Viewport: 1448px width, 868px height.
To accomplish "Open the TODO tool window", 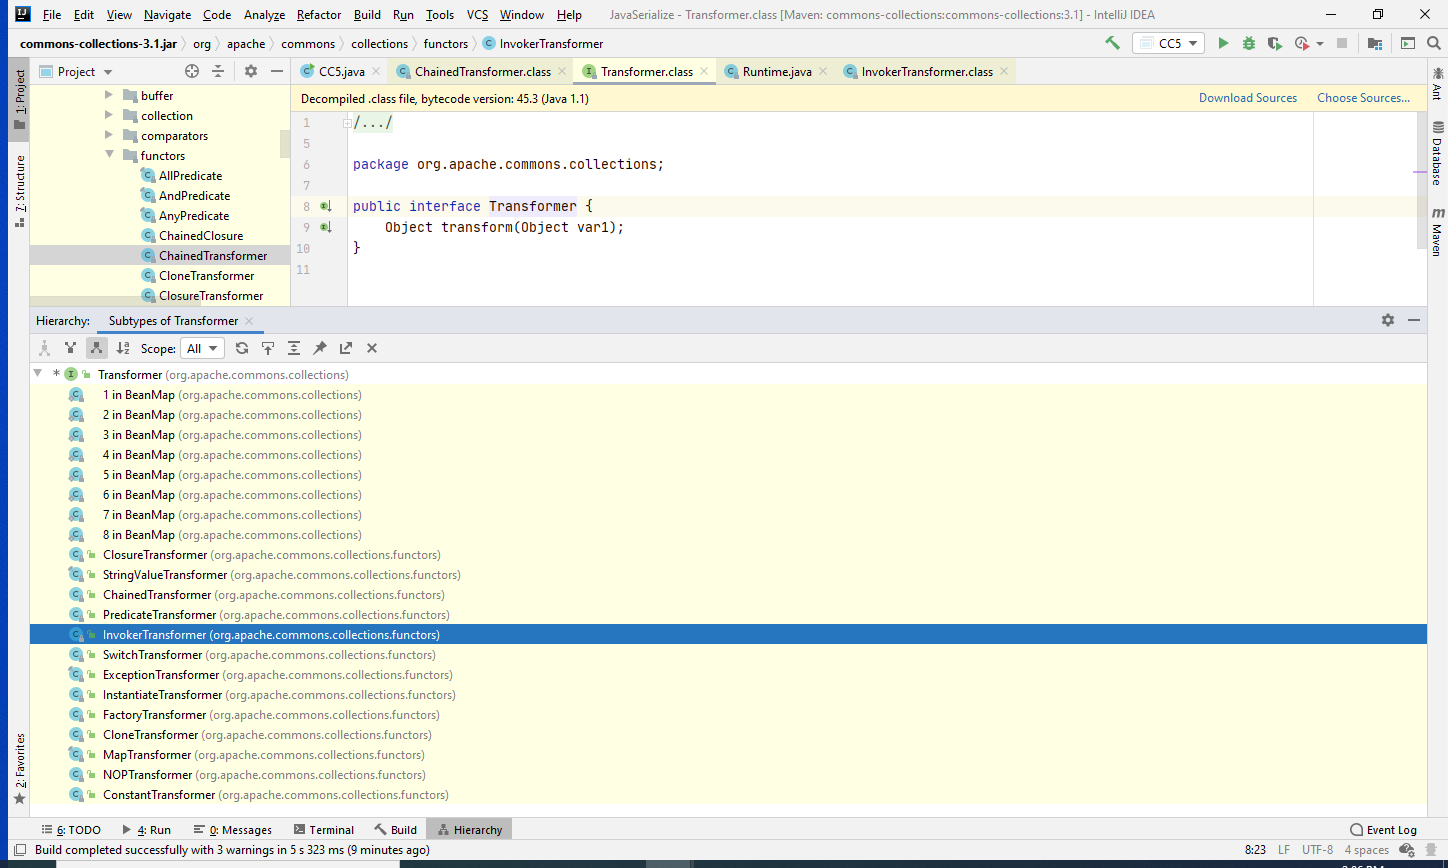I will pyautogui.click(x=71, y=830).
